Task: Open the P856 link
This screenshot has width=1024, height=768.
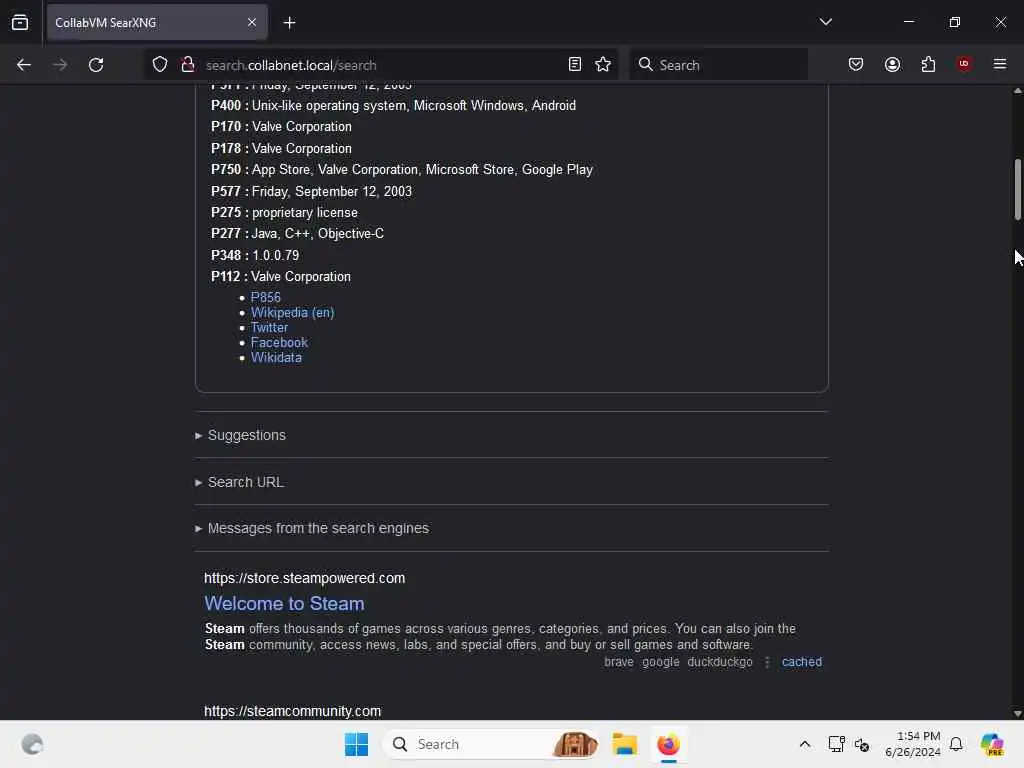Action: point(266,297)
